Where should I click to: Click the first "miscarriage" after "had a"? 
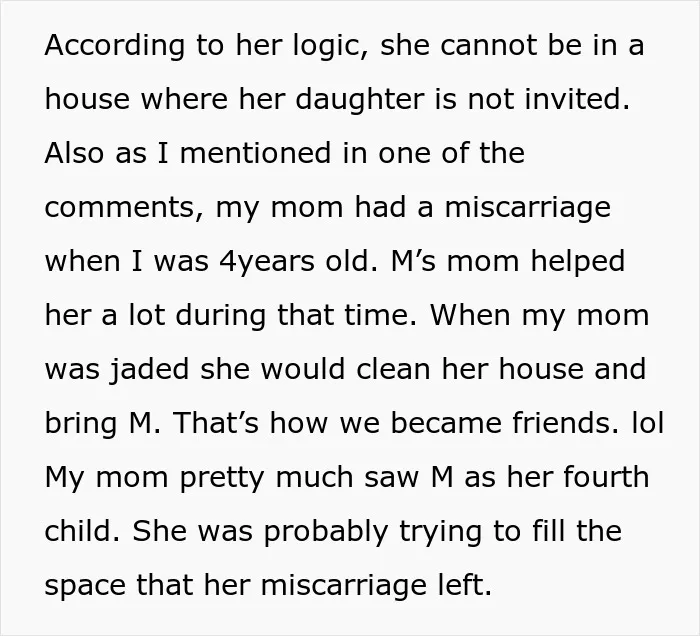[x=528, y=208]
